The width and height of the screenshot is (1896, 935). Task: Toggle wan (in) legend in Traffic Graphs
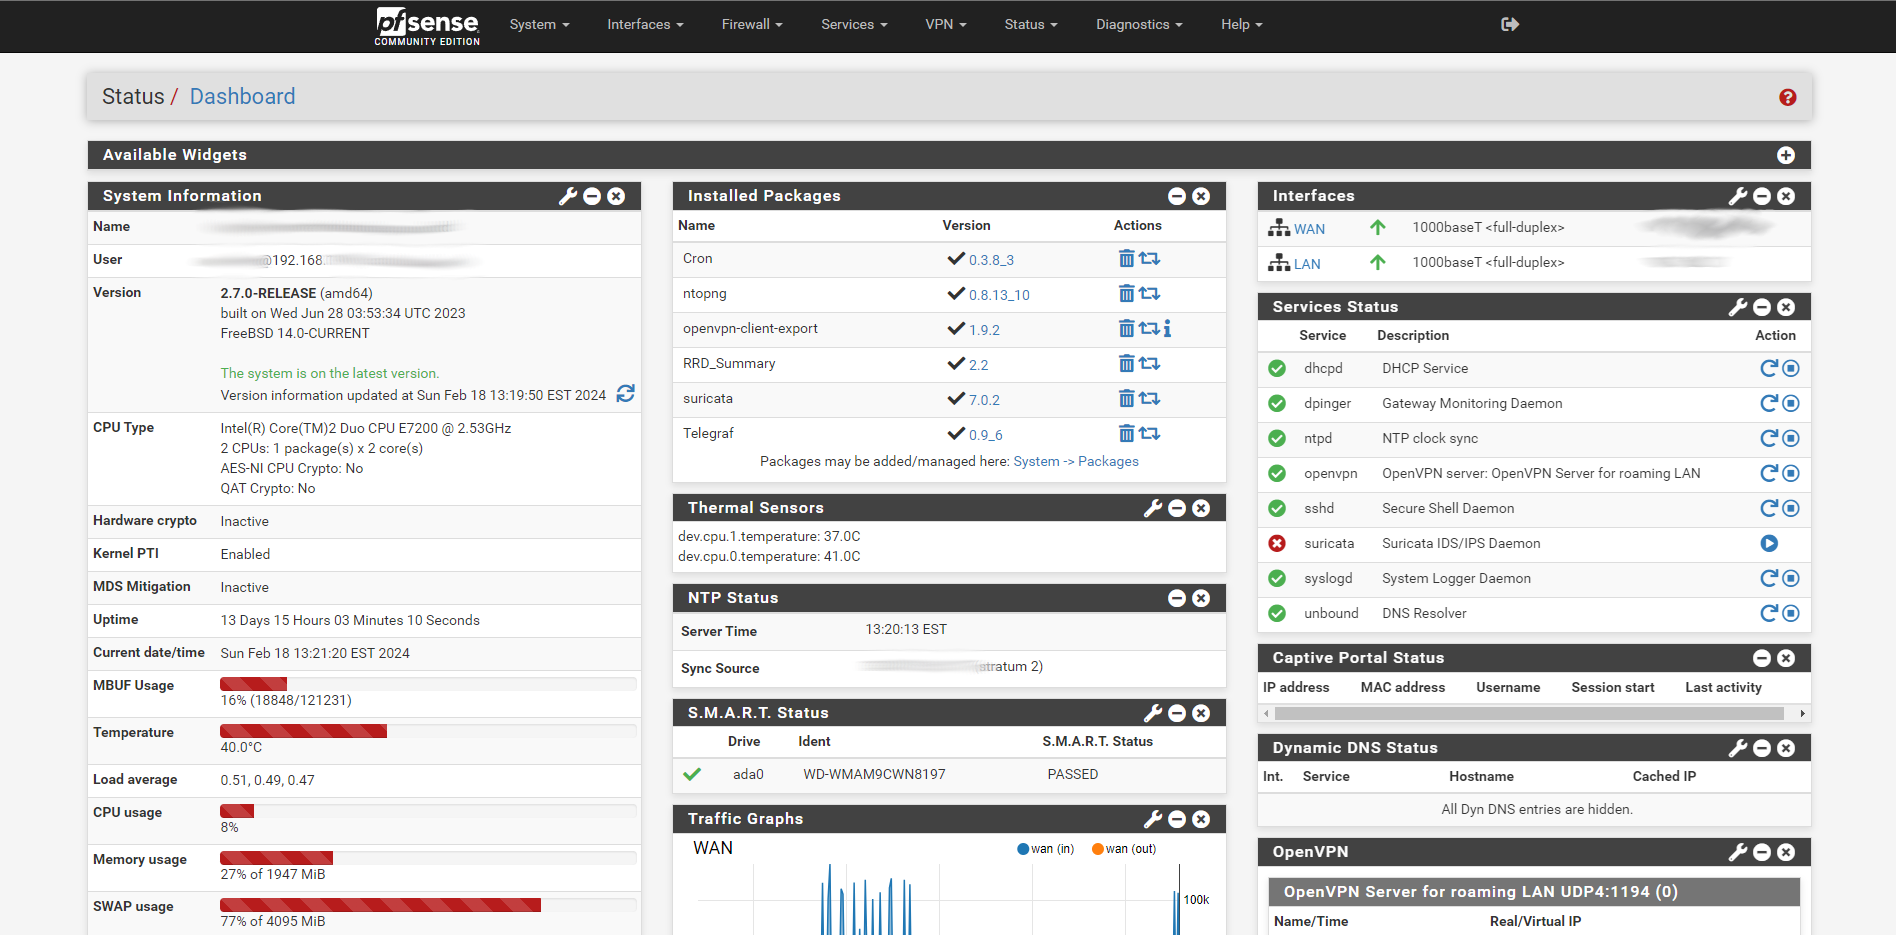(x=1046, y=849)
